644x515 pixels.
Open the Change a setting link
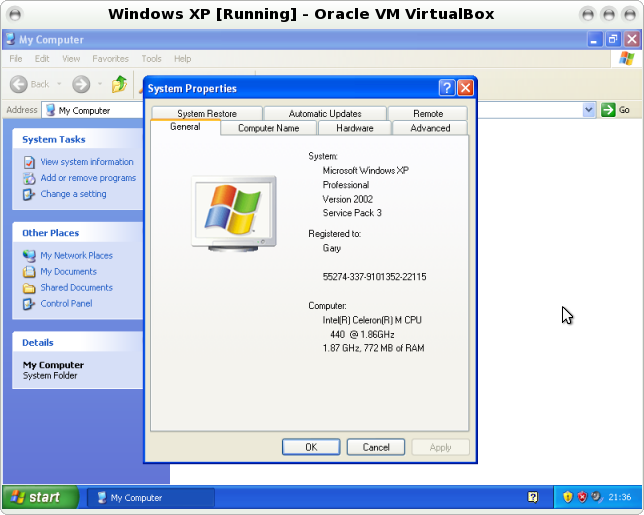(73, 194)
